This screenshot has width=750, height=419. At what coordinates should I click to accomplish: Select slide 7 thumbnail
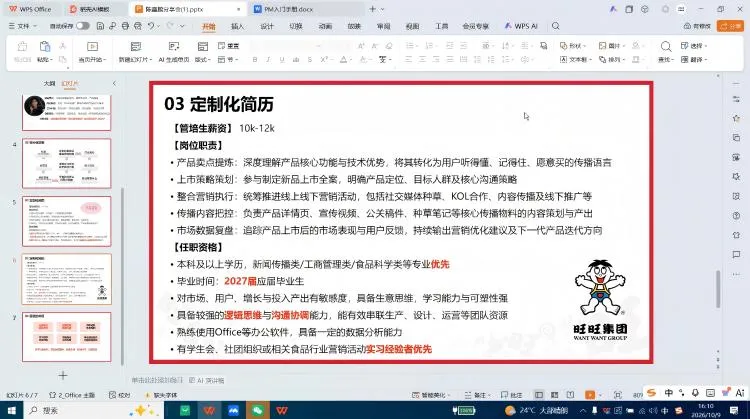(66, 337)
